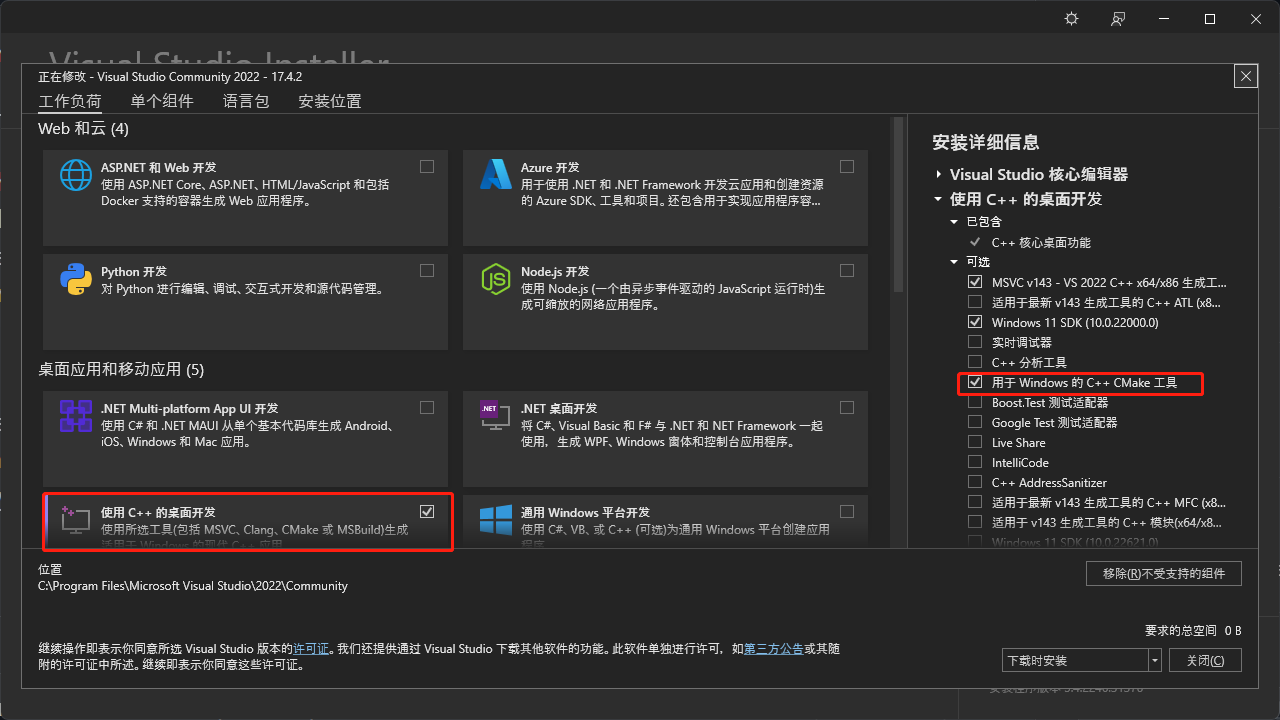Image resolution: width=1280 pixels, height=720 pixels.
Task: Open the 语言包 tab
Action: tap(246, 100)
